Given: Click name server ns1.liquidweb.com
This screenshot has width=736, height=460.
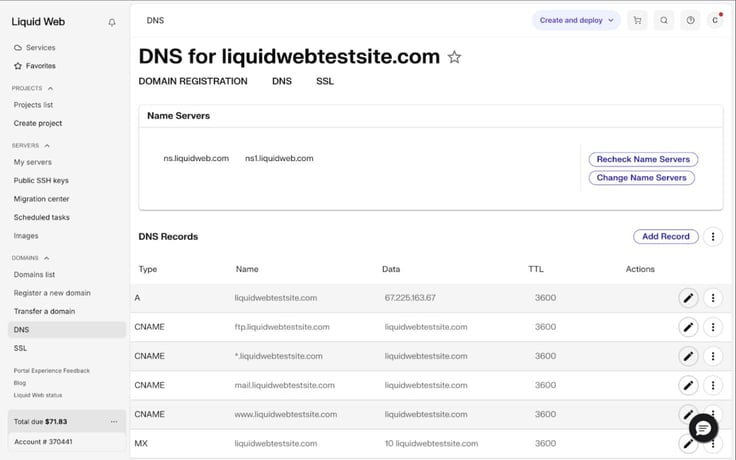Looking at the screenshot, I should coord(279,159).
